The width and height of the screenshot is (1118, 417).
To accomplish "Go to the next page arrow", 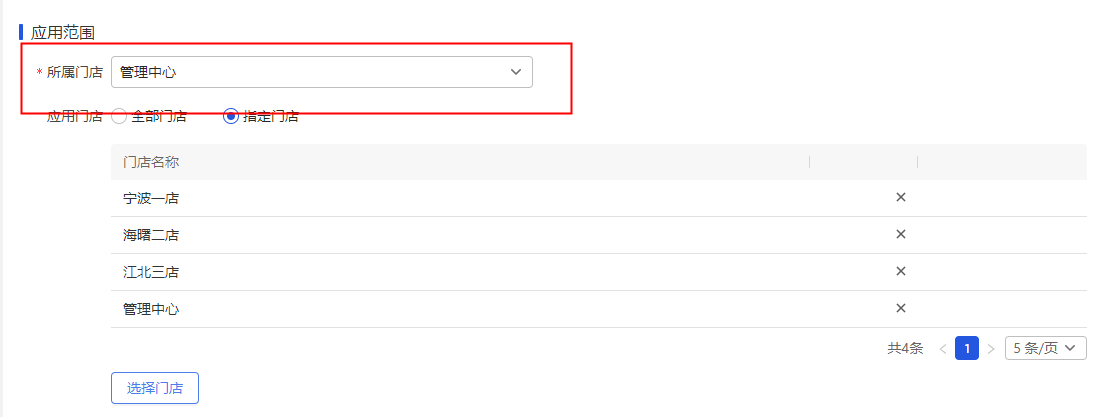I will (991, 349).
